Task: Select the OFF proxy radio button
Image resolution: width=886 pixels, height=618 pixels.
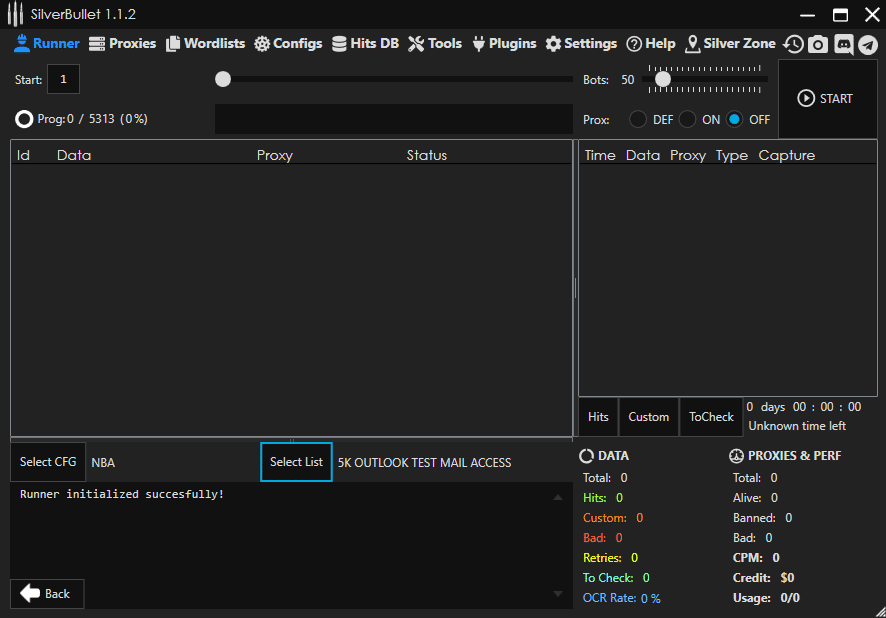Action: pos(735,119)
